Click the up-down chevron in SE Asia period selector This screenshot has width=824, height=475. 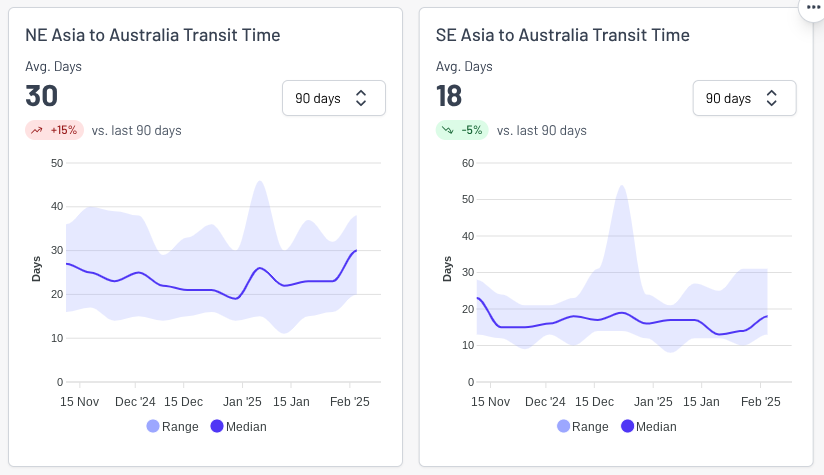pos(771,98)
